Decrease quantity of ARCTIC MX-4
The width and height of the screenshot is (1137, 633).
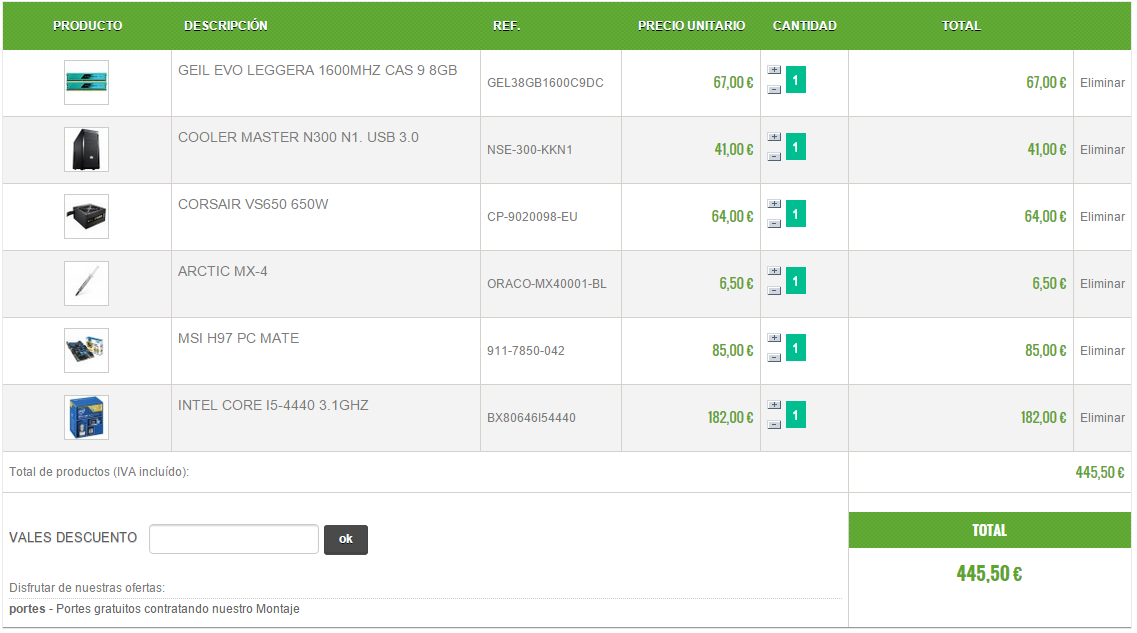coord(774,290)
